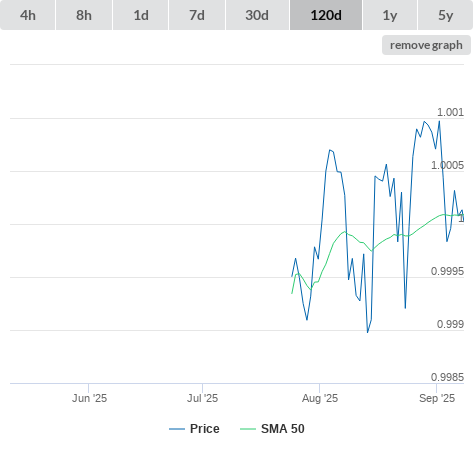
Task: Select the 4h time range tab
Action: (x=28, y=15)
